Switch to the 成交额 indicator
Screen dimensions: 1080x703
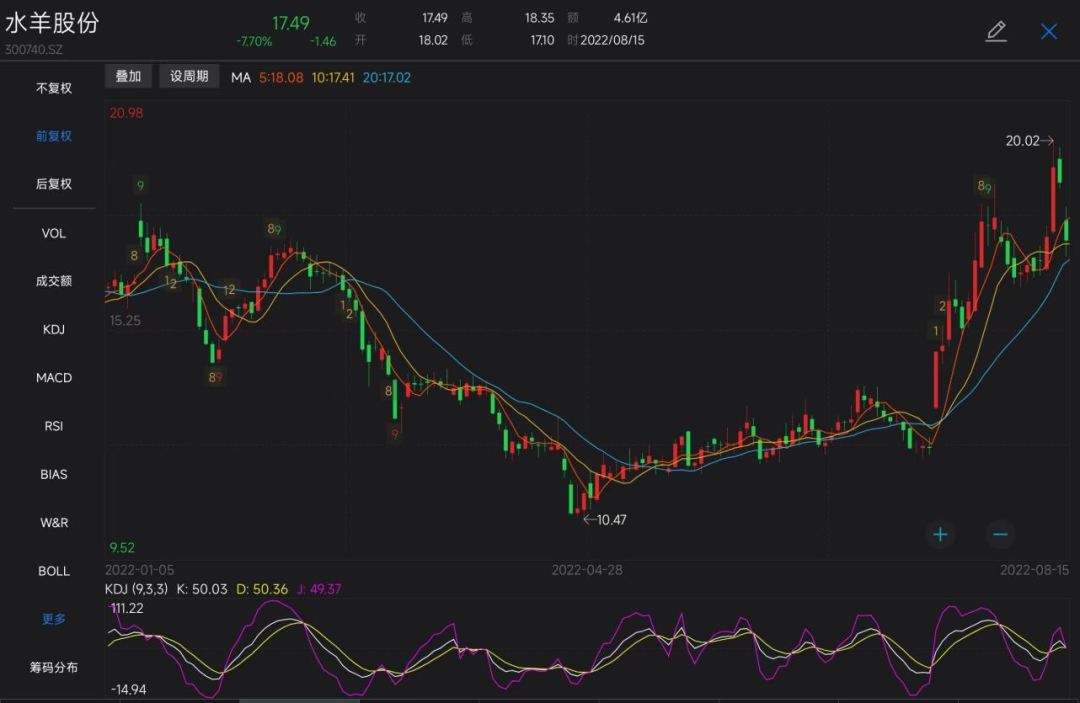54,281
